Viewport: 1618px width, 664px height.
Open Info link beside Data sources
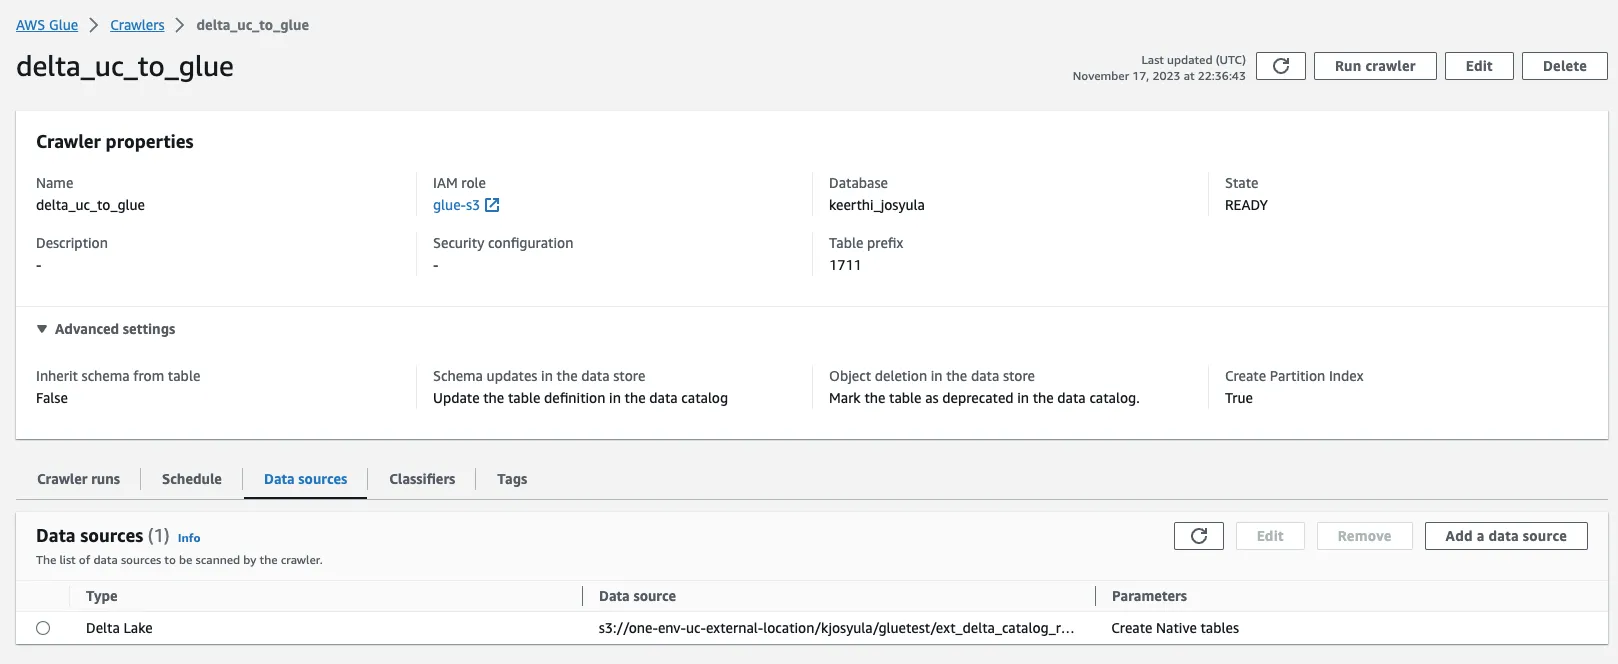[x=189, y=538]
